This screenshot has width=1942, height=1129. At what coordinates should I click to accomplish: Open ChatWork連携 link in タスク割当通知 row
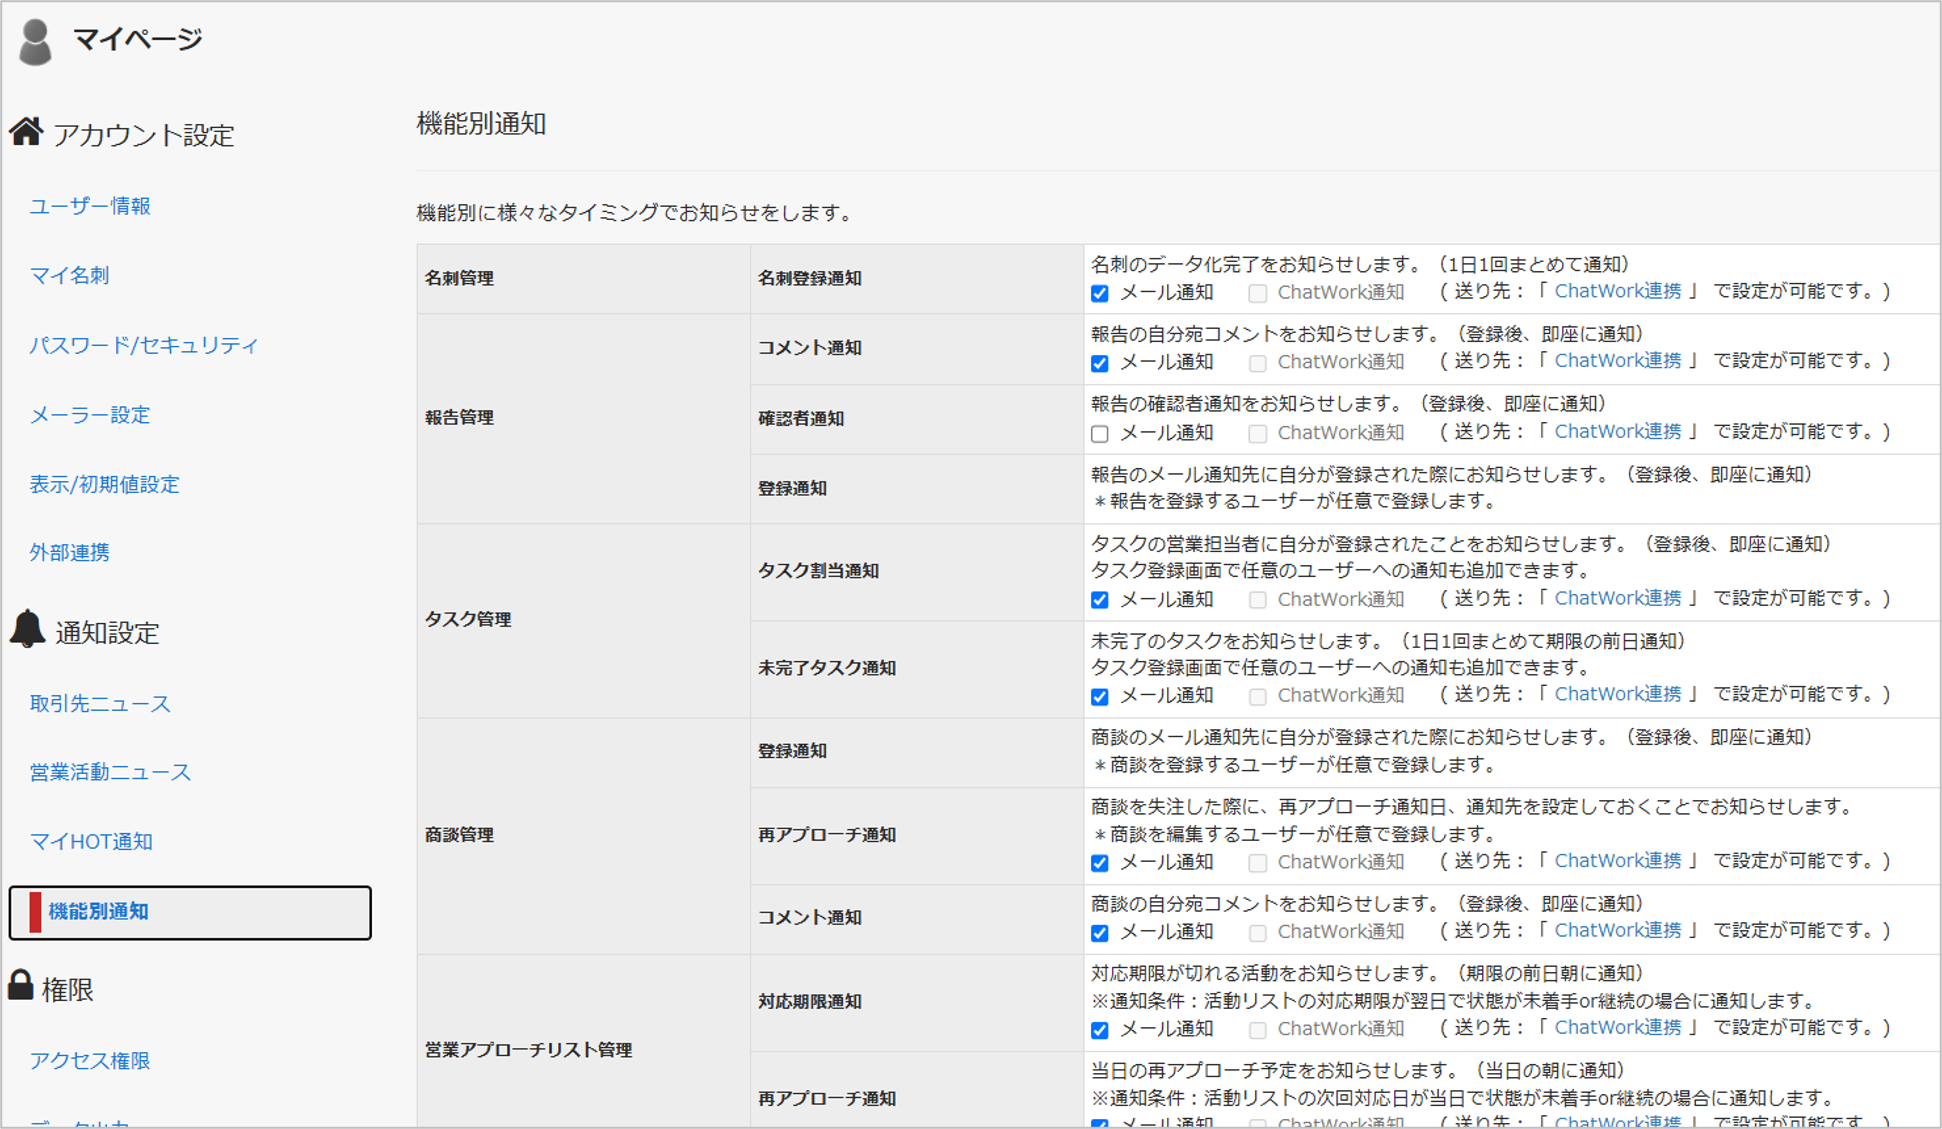tap(1618, 598)
